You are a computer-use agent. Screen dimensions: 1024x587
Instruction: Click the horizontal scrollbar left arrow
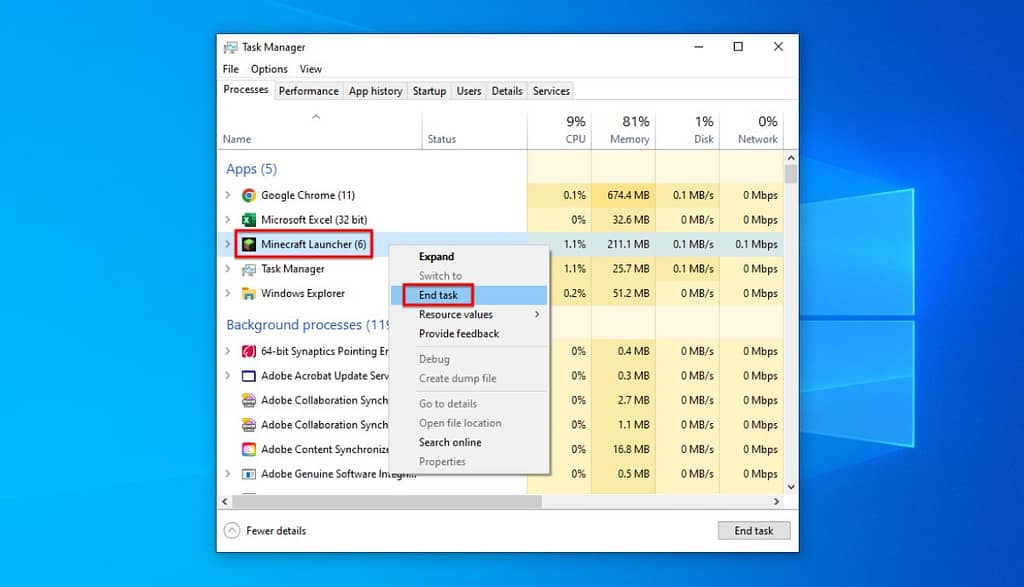(x=225, y=501)
